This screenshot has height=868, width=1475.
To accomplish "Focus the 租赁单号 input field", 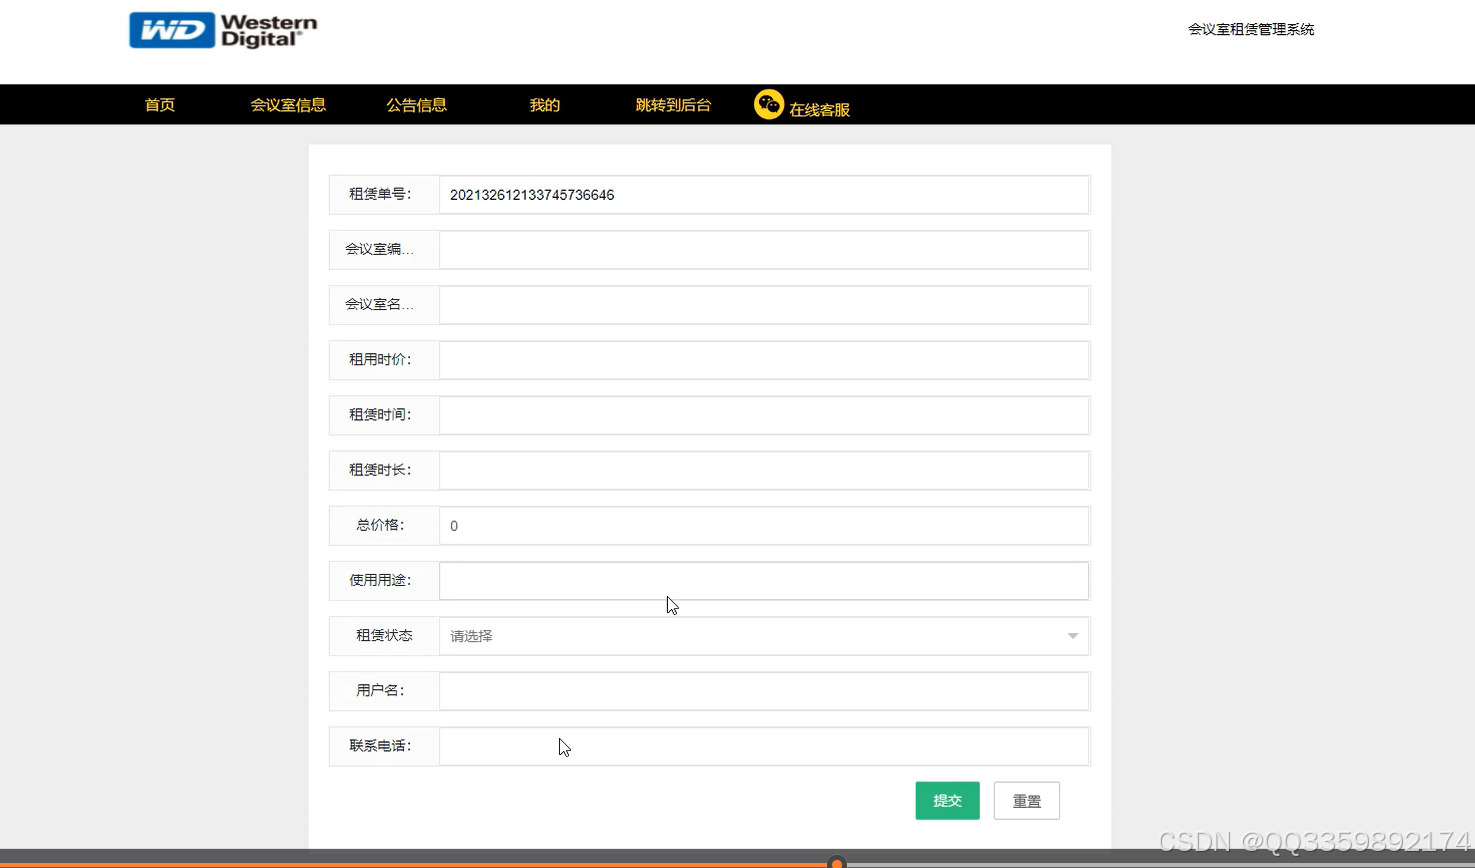I will 764,195.
